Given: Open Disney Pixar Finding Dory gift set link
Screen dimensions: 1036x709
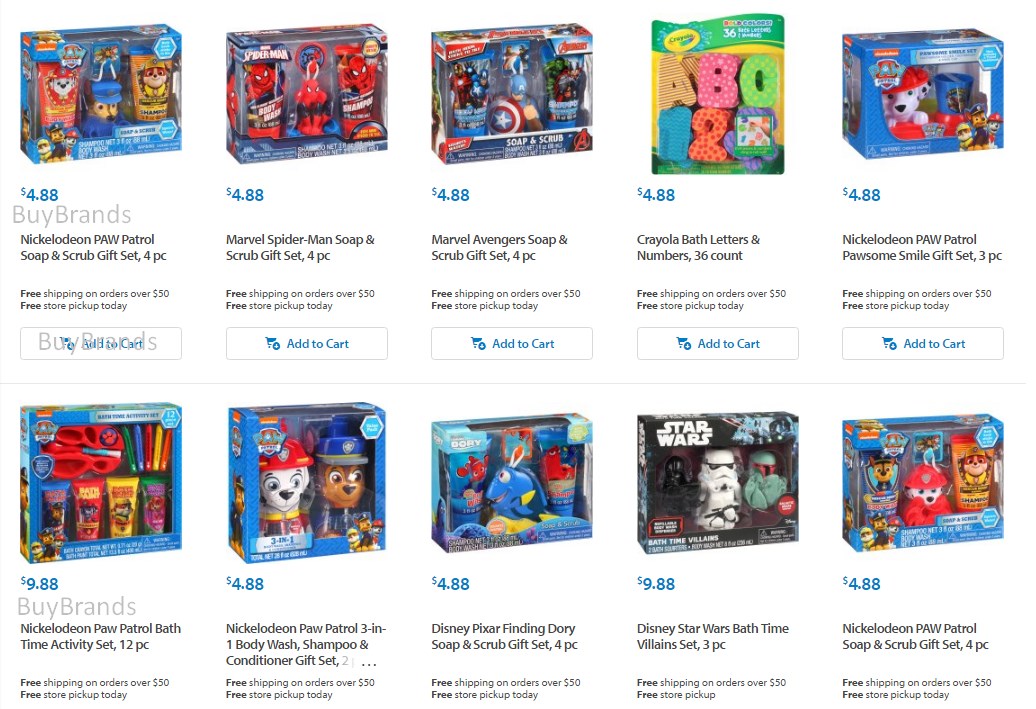Looking at the screenshot, I should pos(504,636).
